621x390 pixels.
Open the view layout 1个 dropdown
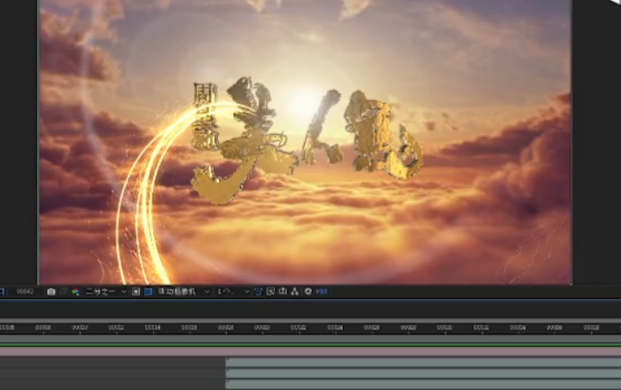pyautogui.click(x=233, y=292)
